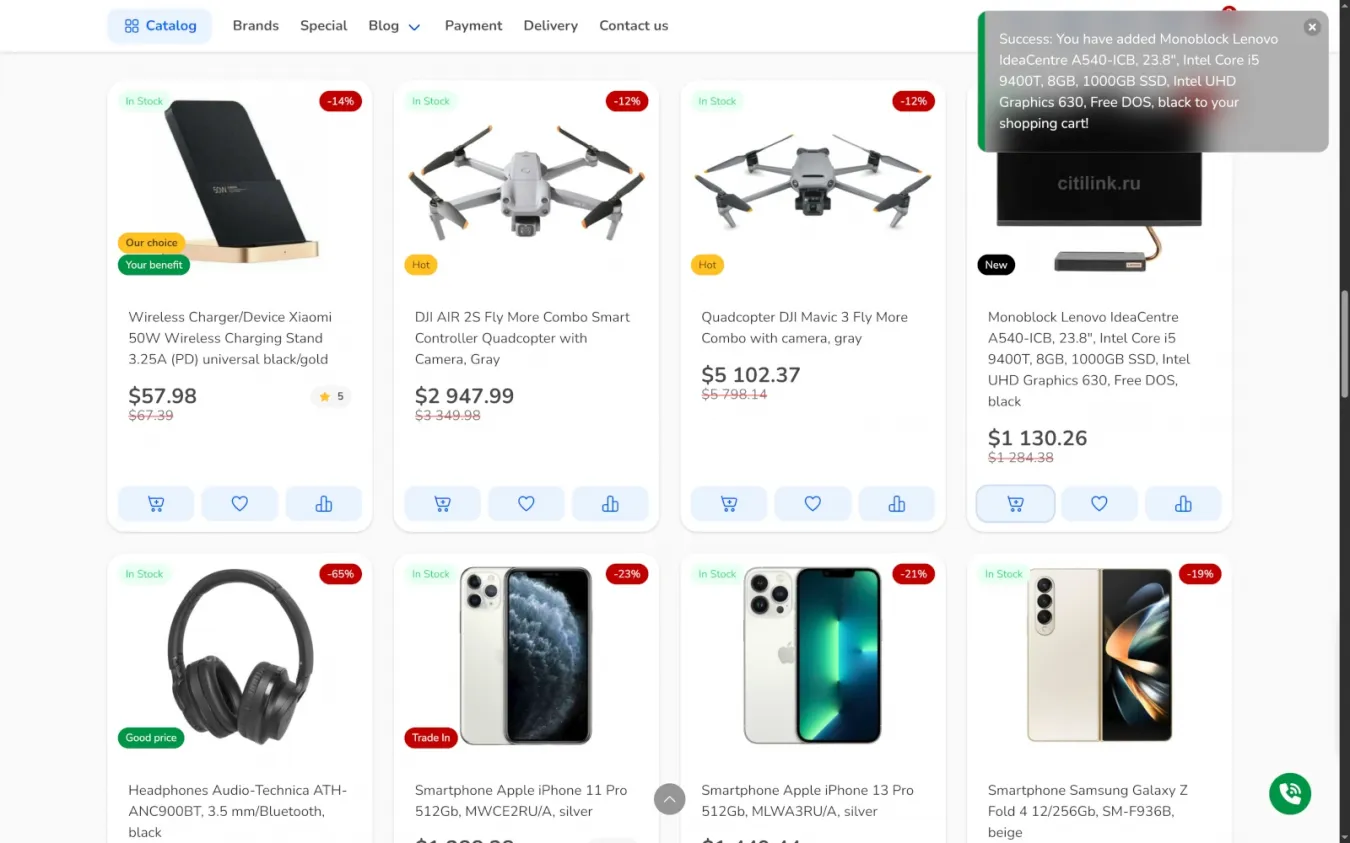
Task: Compare the Xiaomi Wireless Charger
Action: pos(324,504)
